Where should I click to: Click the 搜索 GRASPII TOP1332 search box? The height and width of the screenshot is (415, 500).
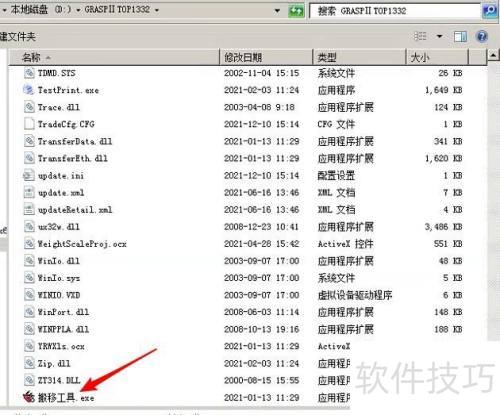coord(395,11)
